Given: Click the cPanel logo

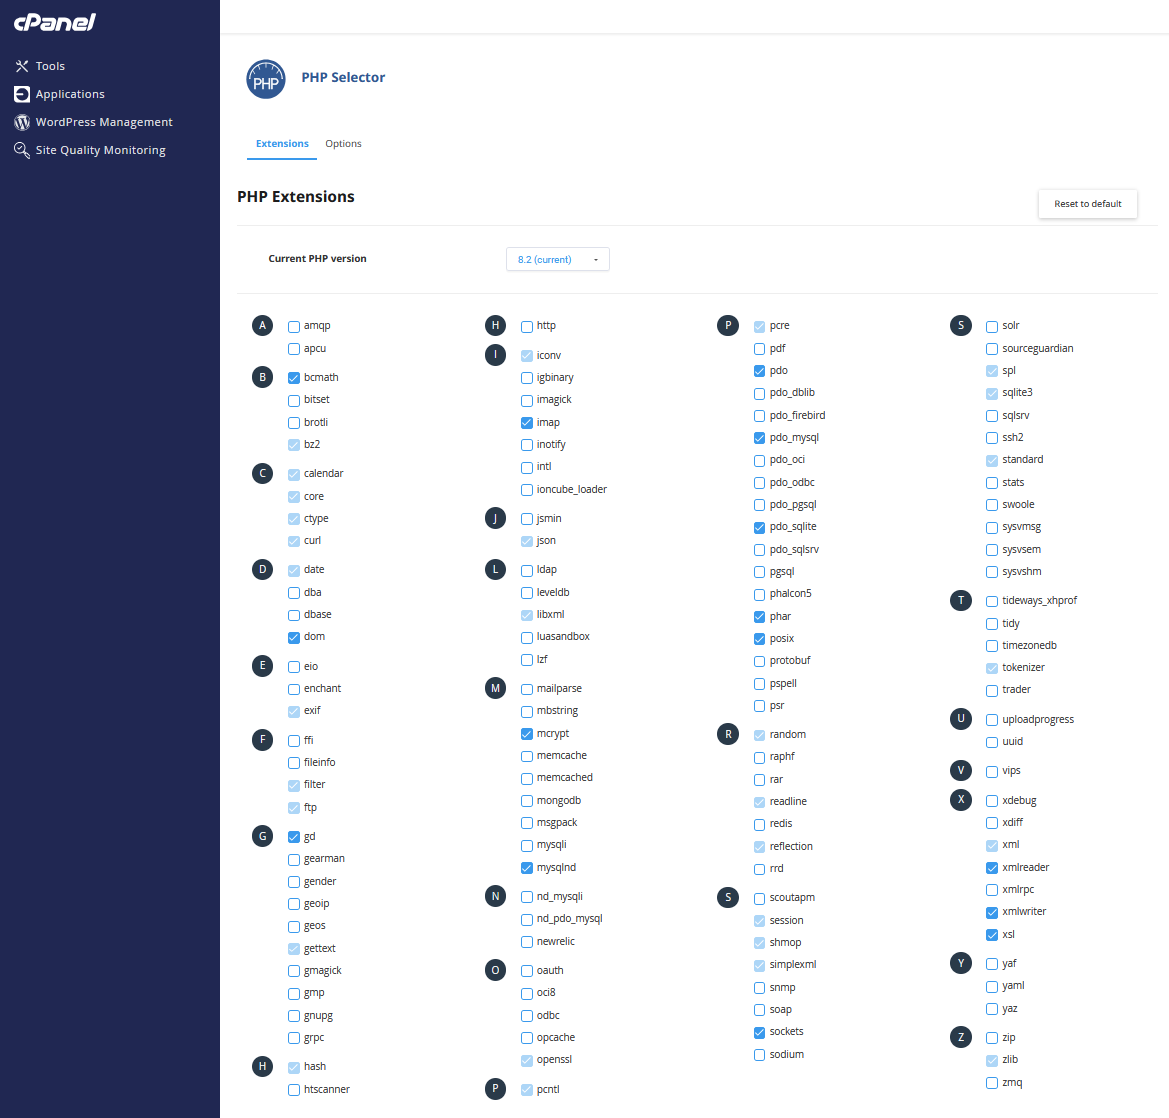Looking at the screenshot, I should (x=55, y=22).
